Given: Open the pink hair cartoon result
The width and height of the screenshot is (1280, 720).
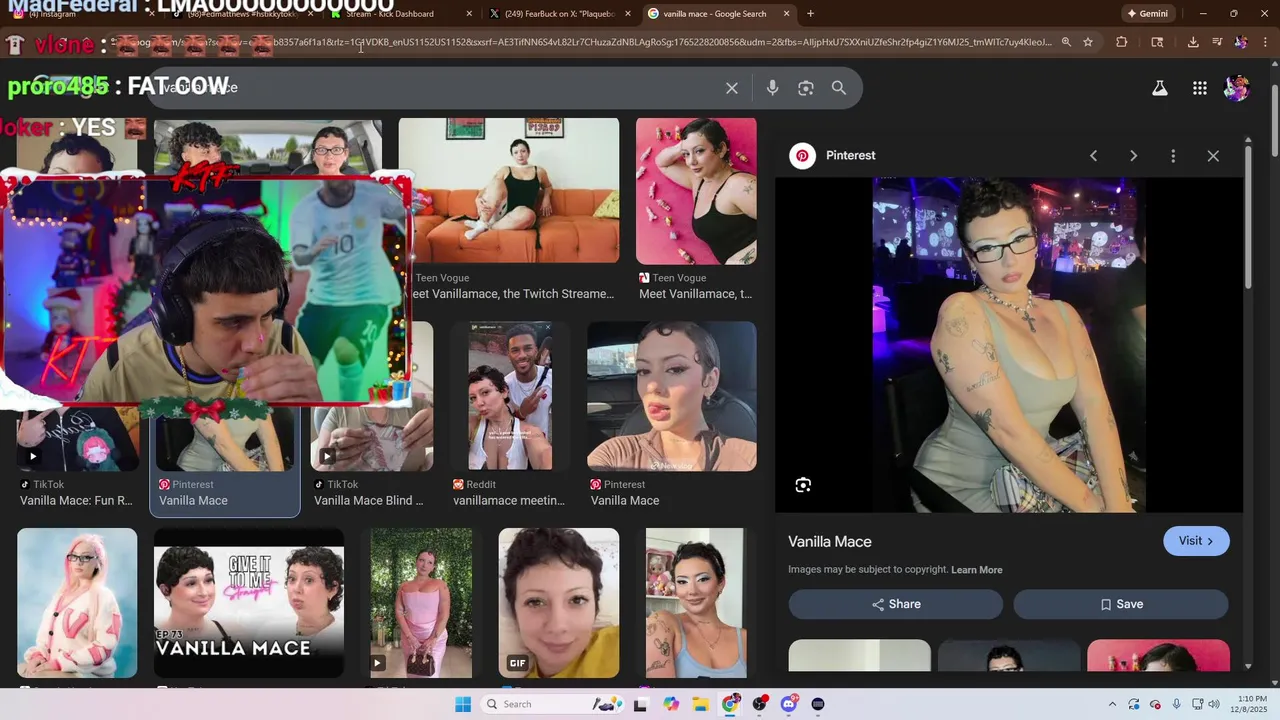Looking at the screenshot, I should pyautogui.click(x=77, y=603).
